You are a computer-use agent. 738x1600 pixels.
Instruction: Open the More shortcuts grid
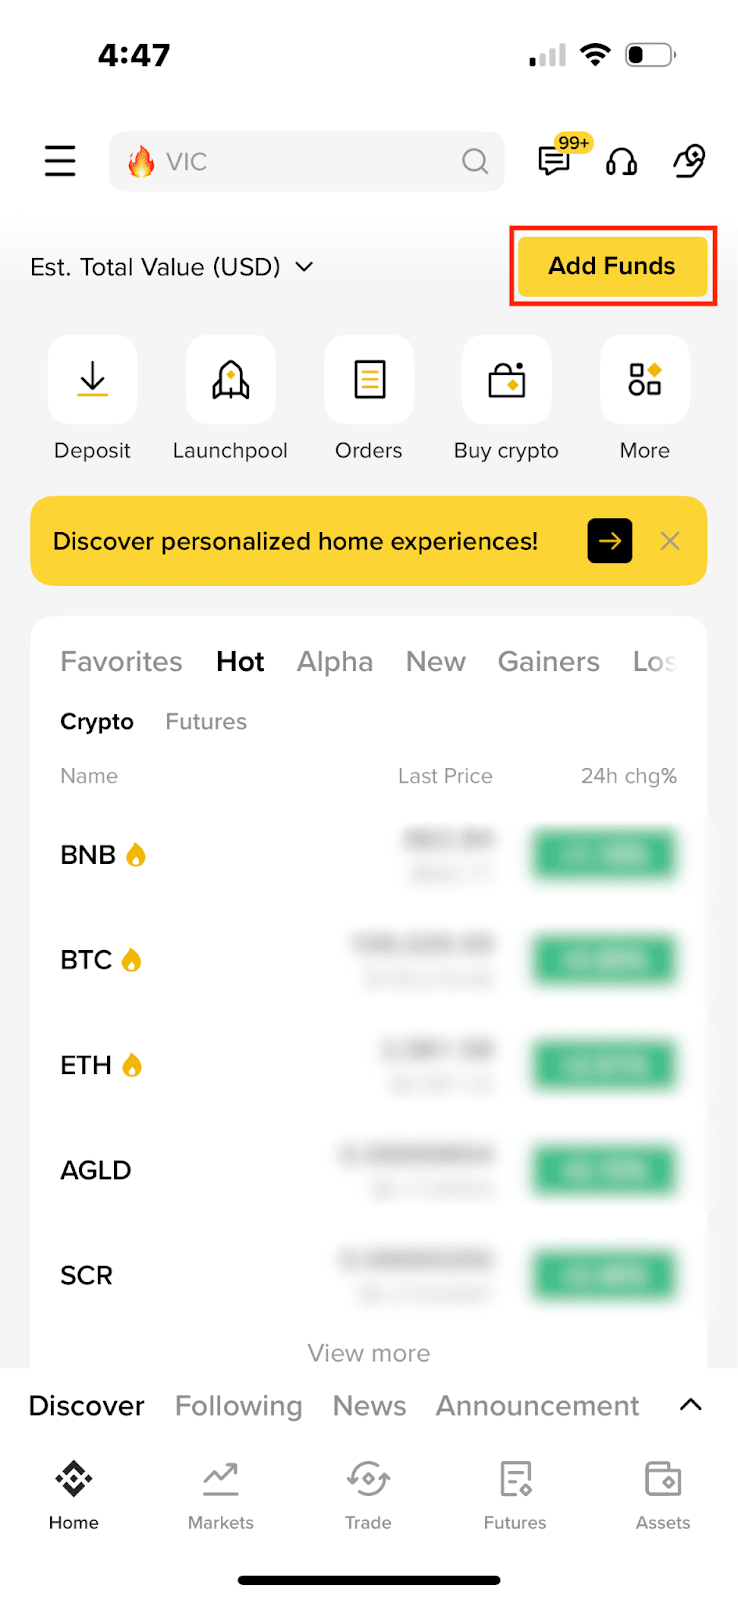tap(644, 380)
